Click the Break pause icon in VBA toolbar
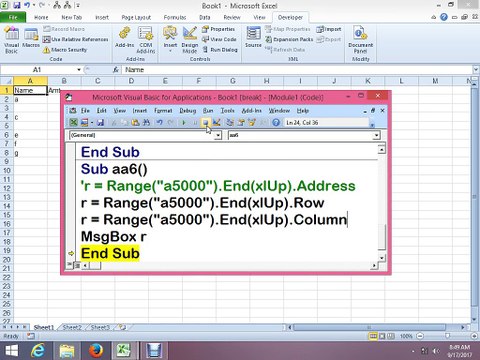The height and width of the screenshot is (360, 480). 195,123
